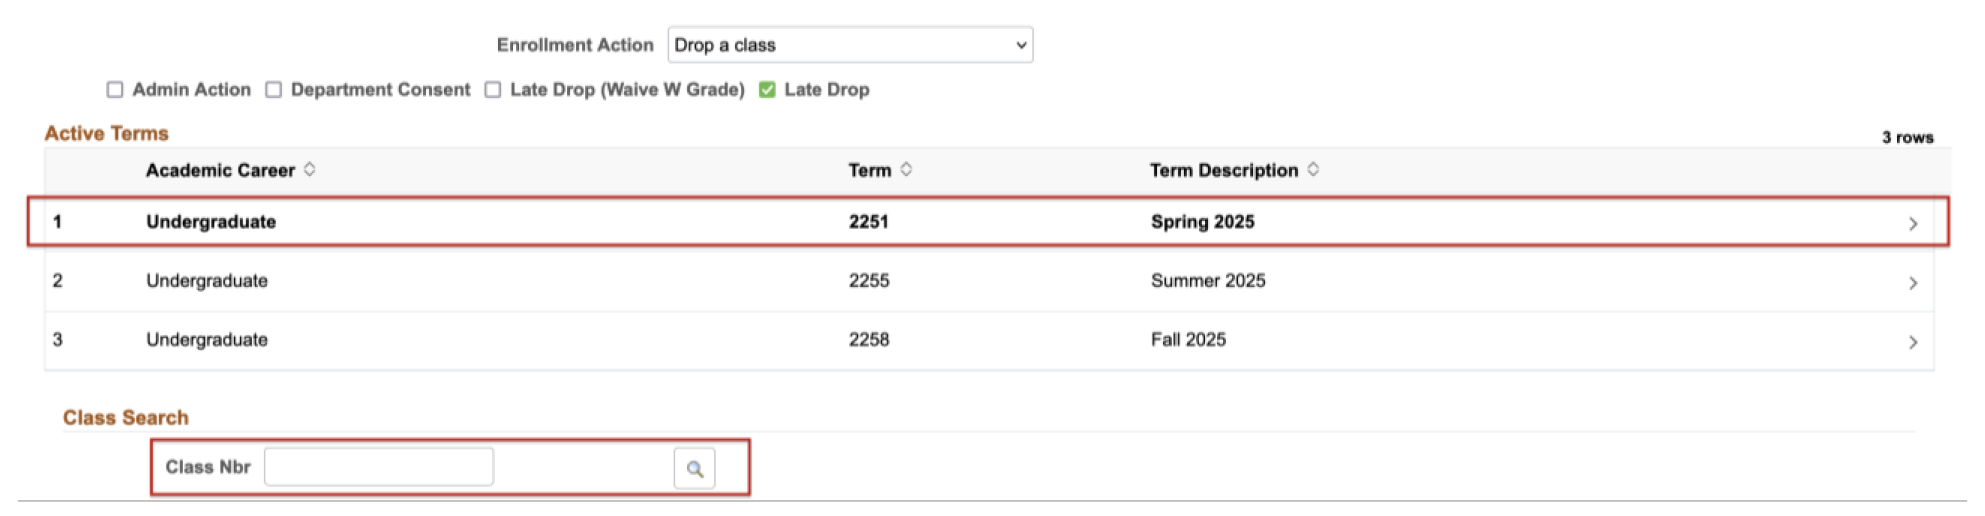Toggle Late Drop (Waive W Grade) checkbox
The image size is (1985, 516).
[493, 90]
